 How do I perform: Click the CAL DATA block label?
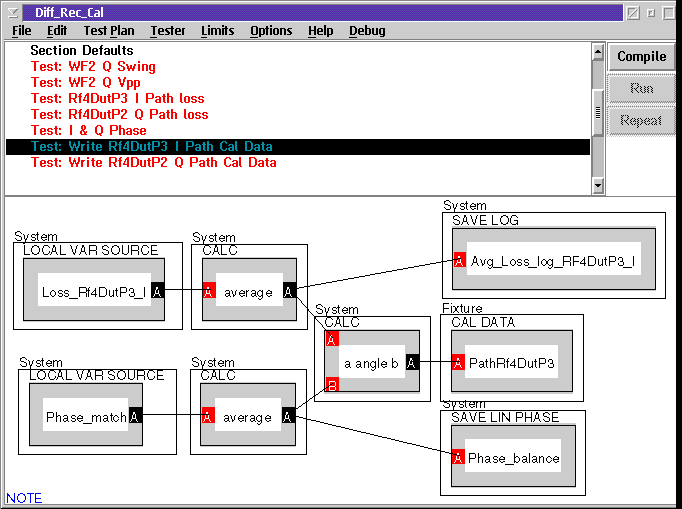(x=483, y=322)
